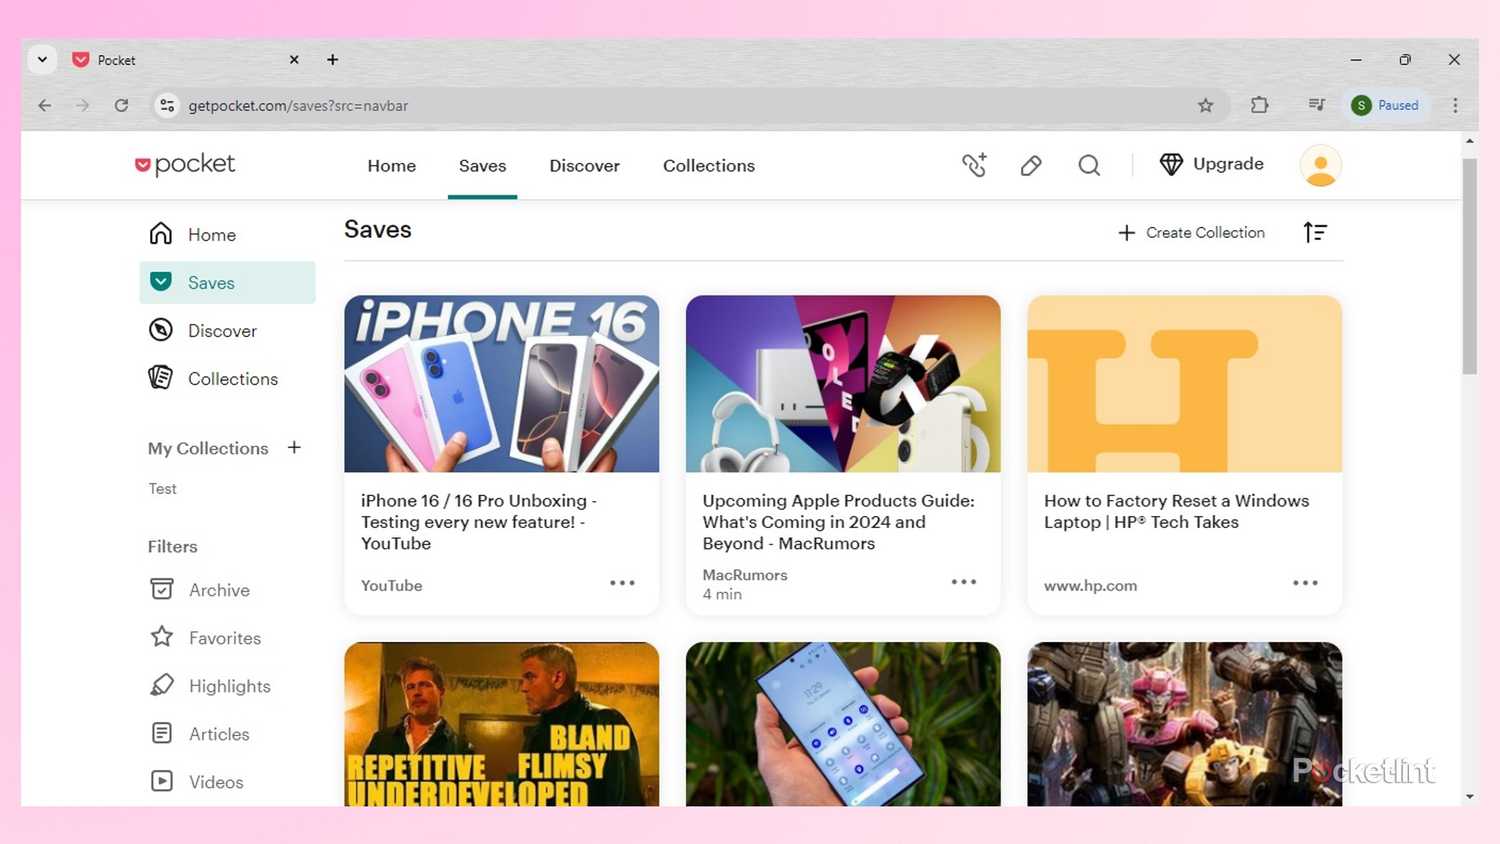
Task: Open options menu on the iPhone 16 card
Action: coord(622,582)
